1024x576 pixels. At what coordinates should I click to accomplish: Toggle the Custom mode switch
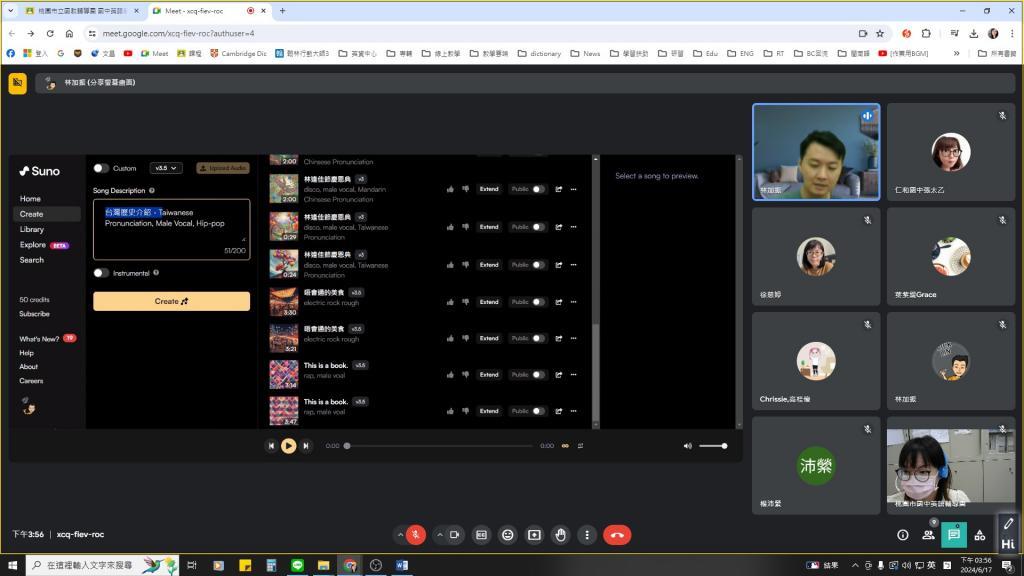[101, 168]
